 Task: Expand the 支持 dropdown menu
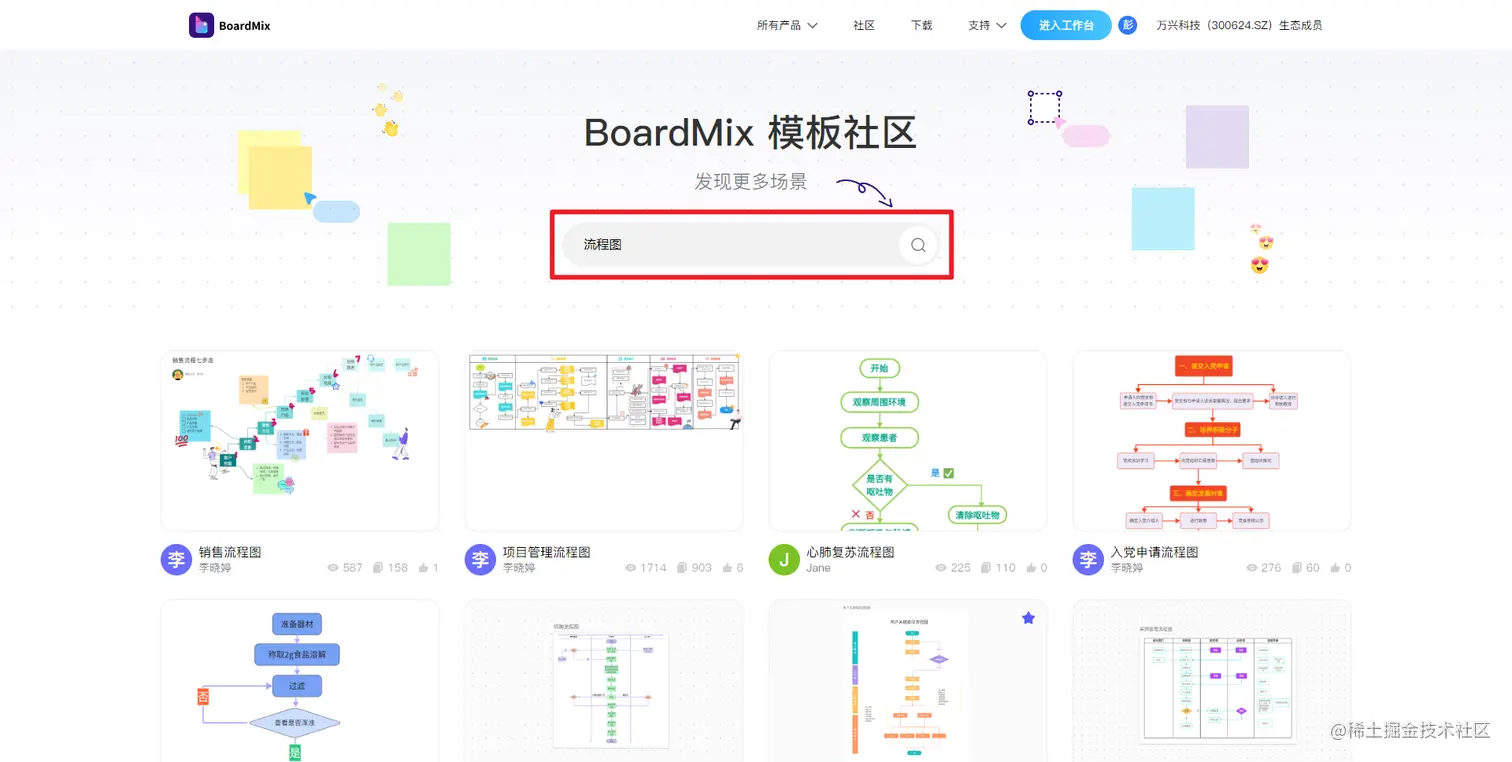point(987,25)
